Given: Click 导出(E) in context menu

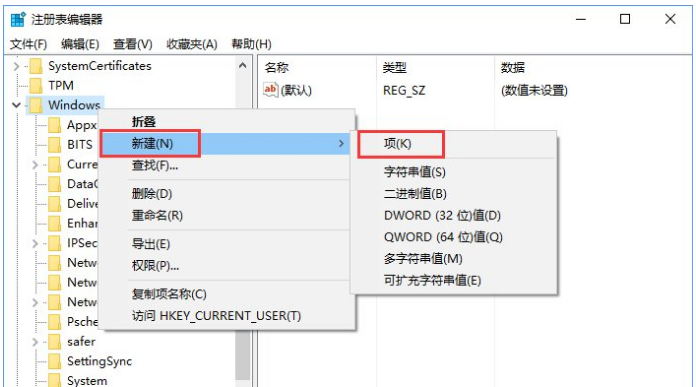Looking at the screenshot, I should coord(151,244).
